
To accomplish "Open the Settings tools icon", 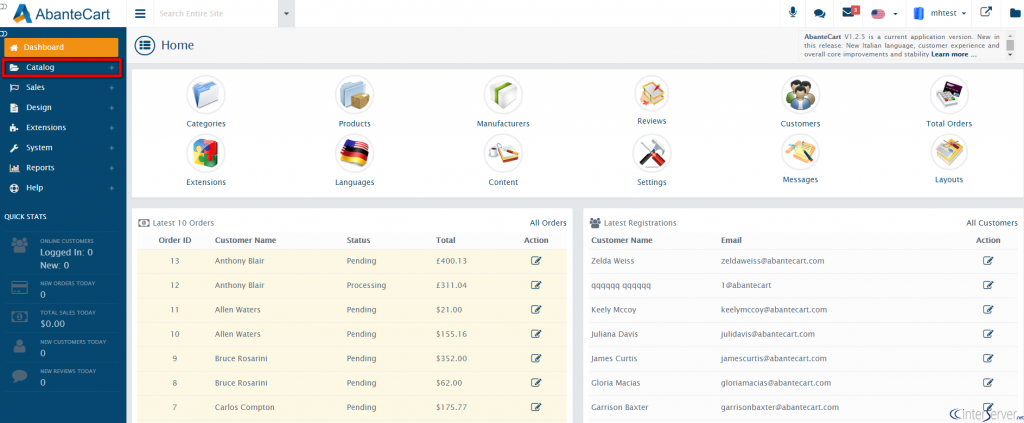I will (x=652, y=153).
